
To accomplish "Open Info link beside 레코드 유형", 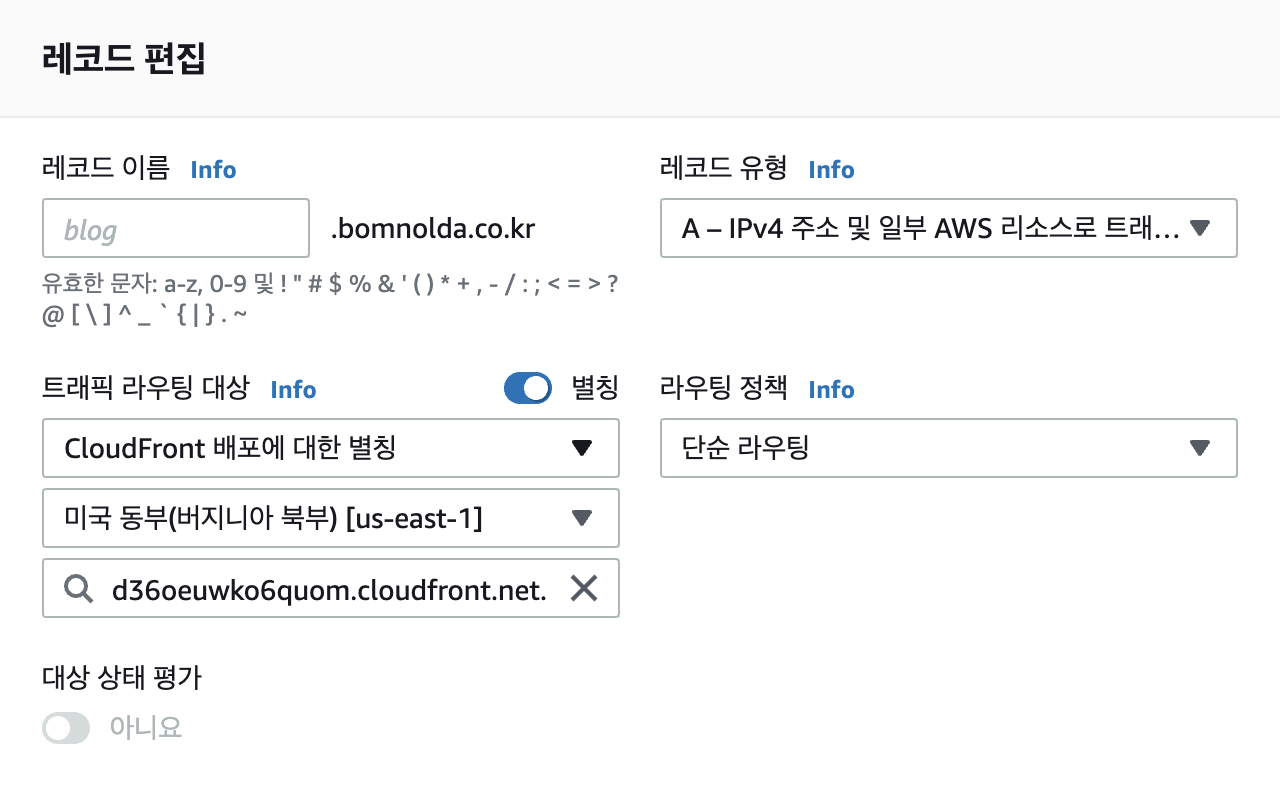I will [831, 170].
